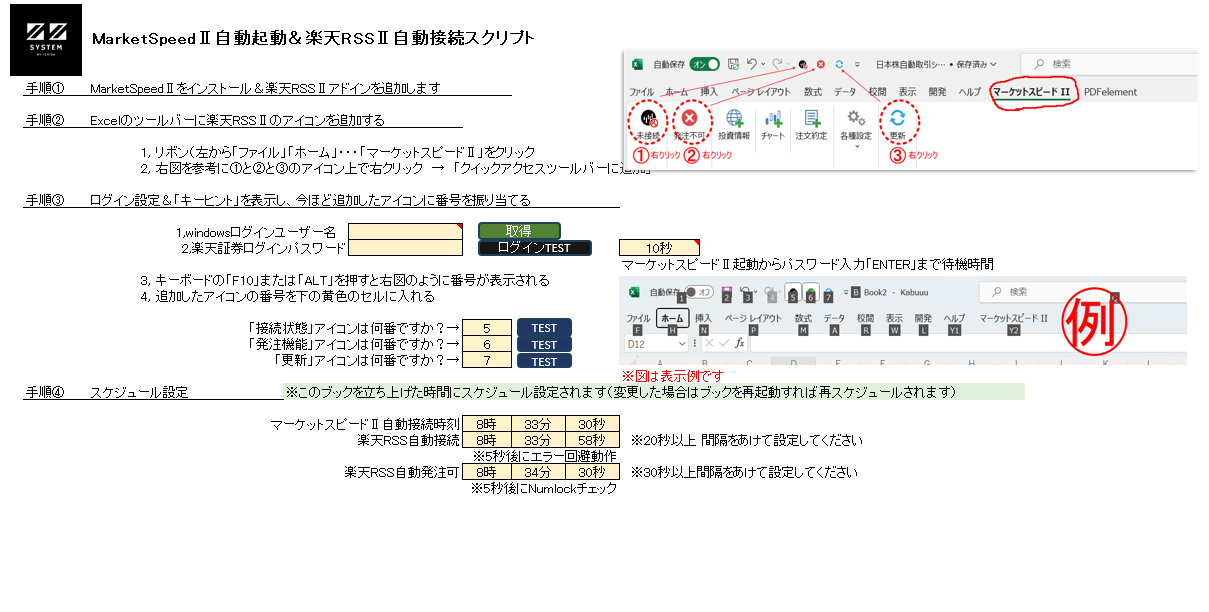The height and width of the screenshot is (612, 1209).
Task: Open the quick access customize arrow in the upper image
Action: pyautogui.click(x=858, y=65)
